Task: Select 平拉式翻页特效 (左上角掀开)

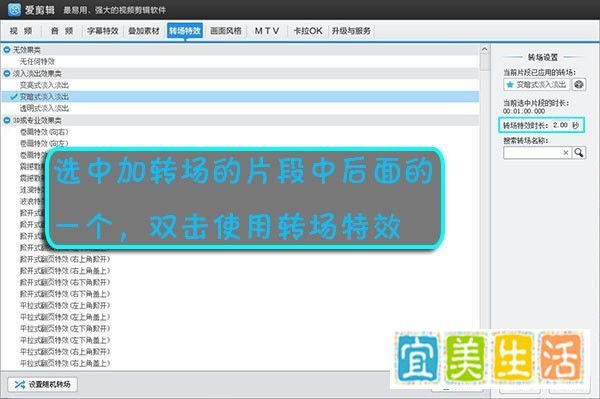Action: [x=65, y=305]
